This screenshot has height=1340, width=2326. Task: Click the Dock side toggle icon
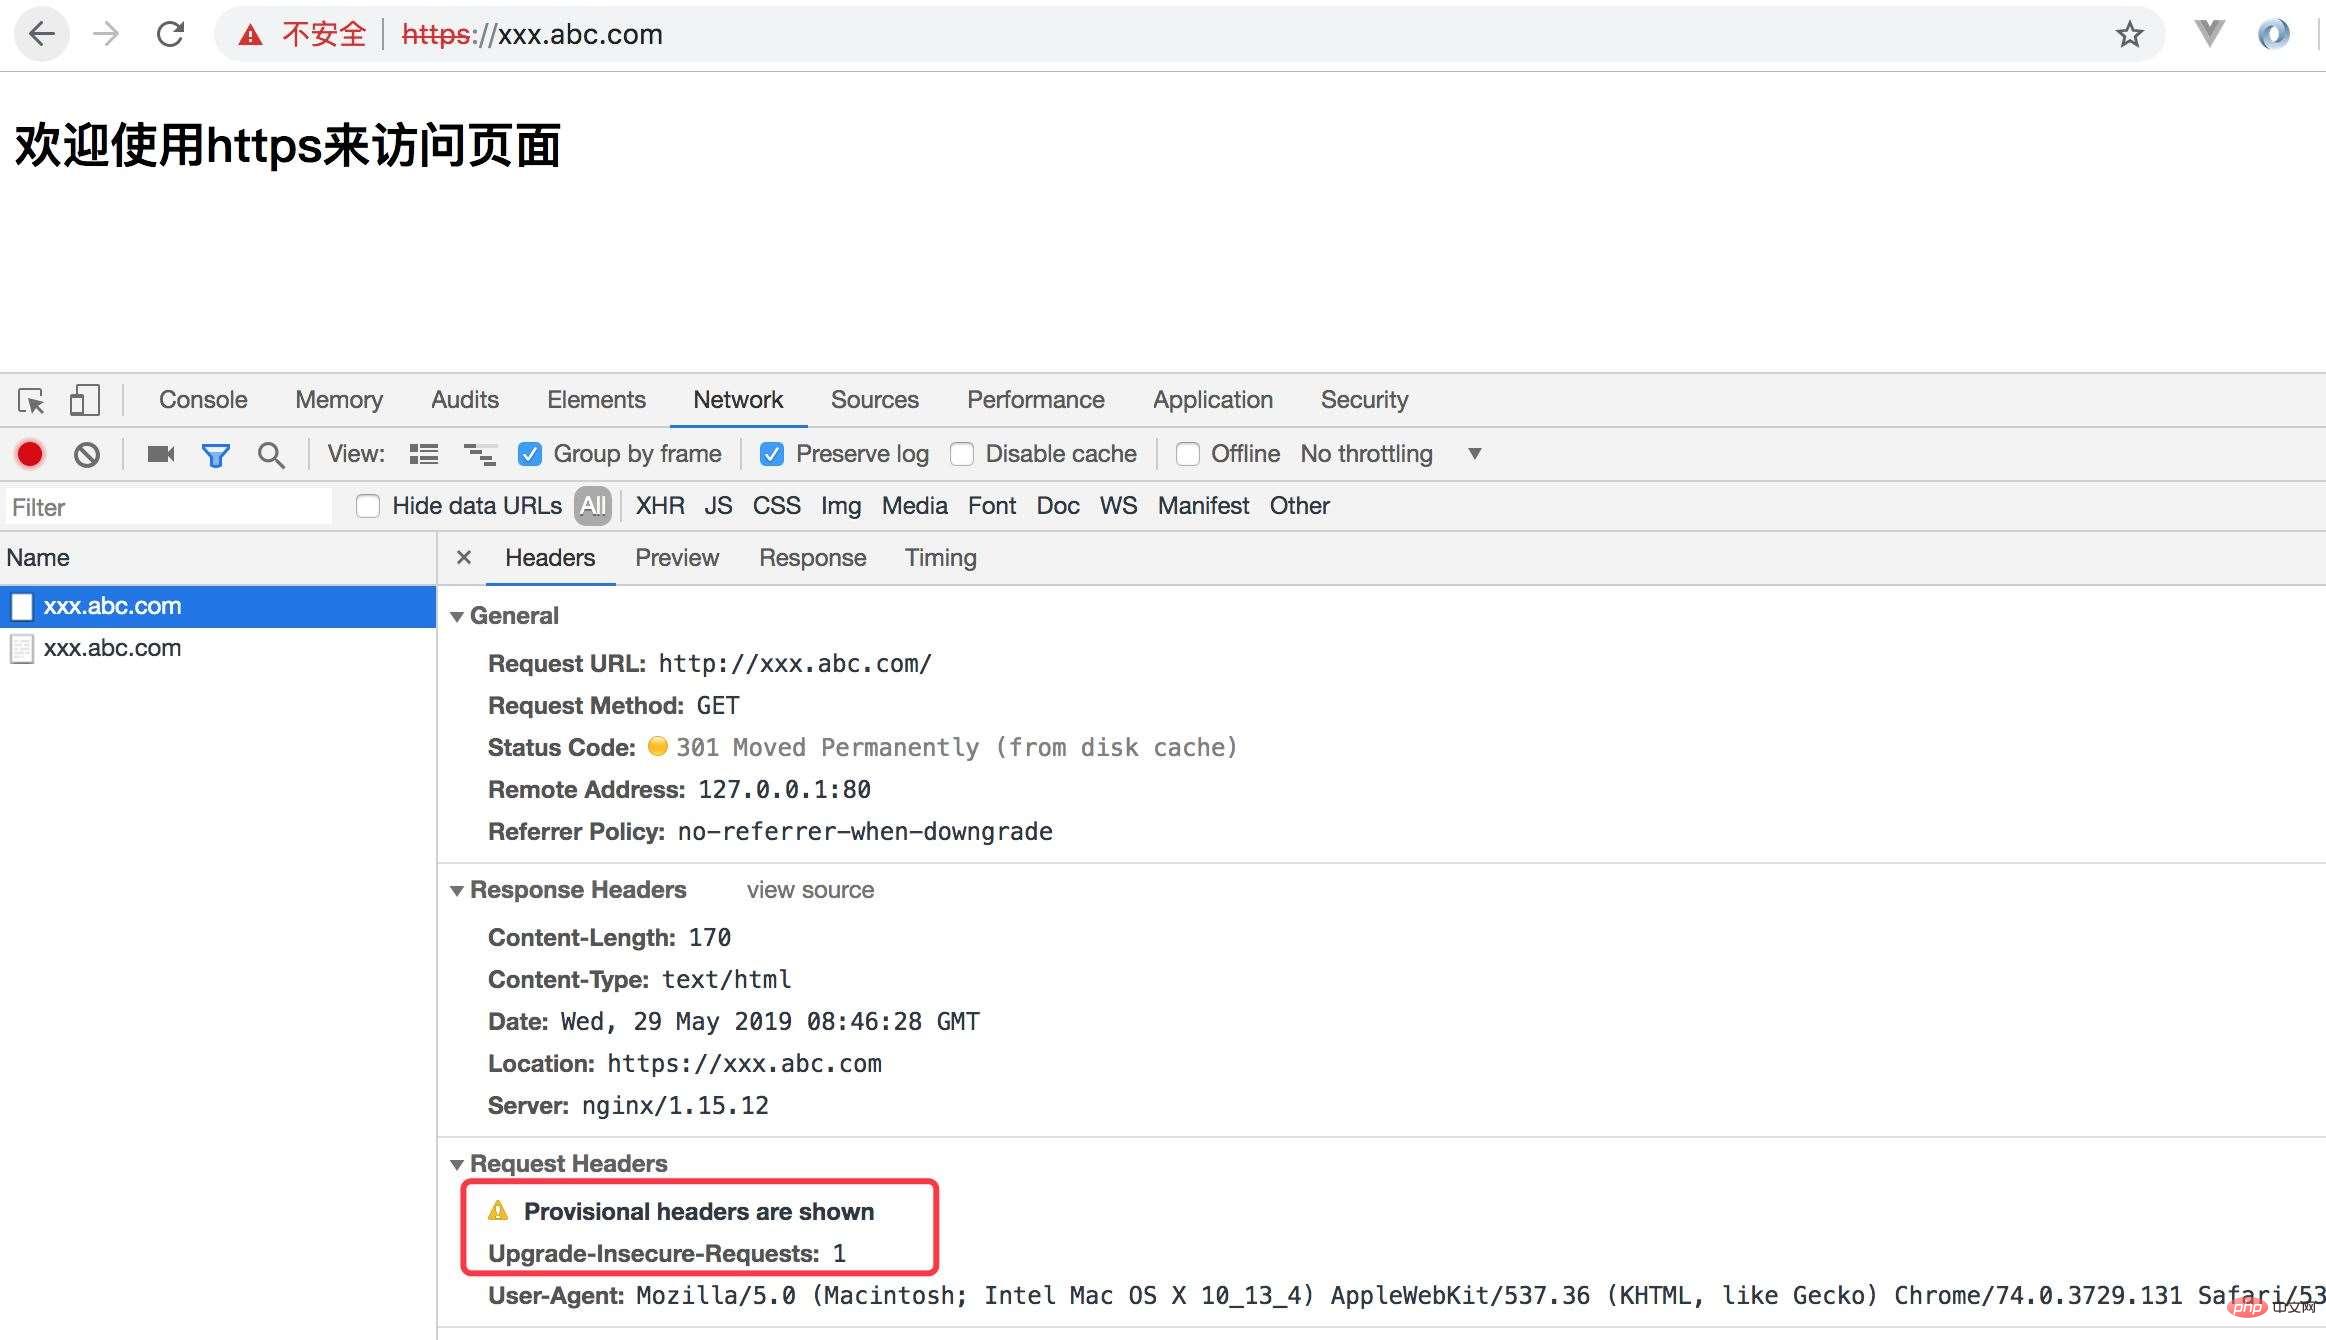[x=81, y=399]
